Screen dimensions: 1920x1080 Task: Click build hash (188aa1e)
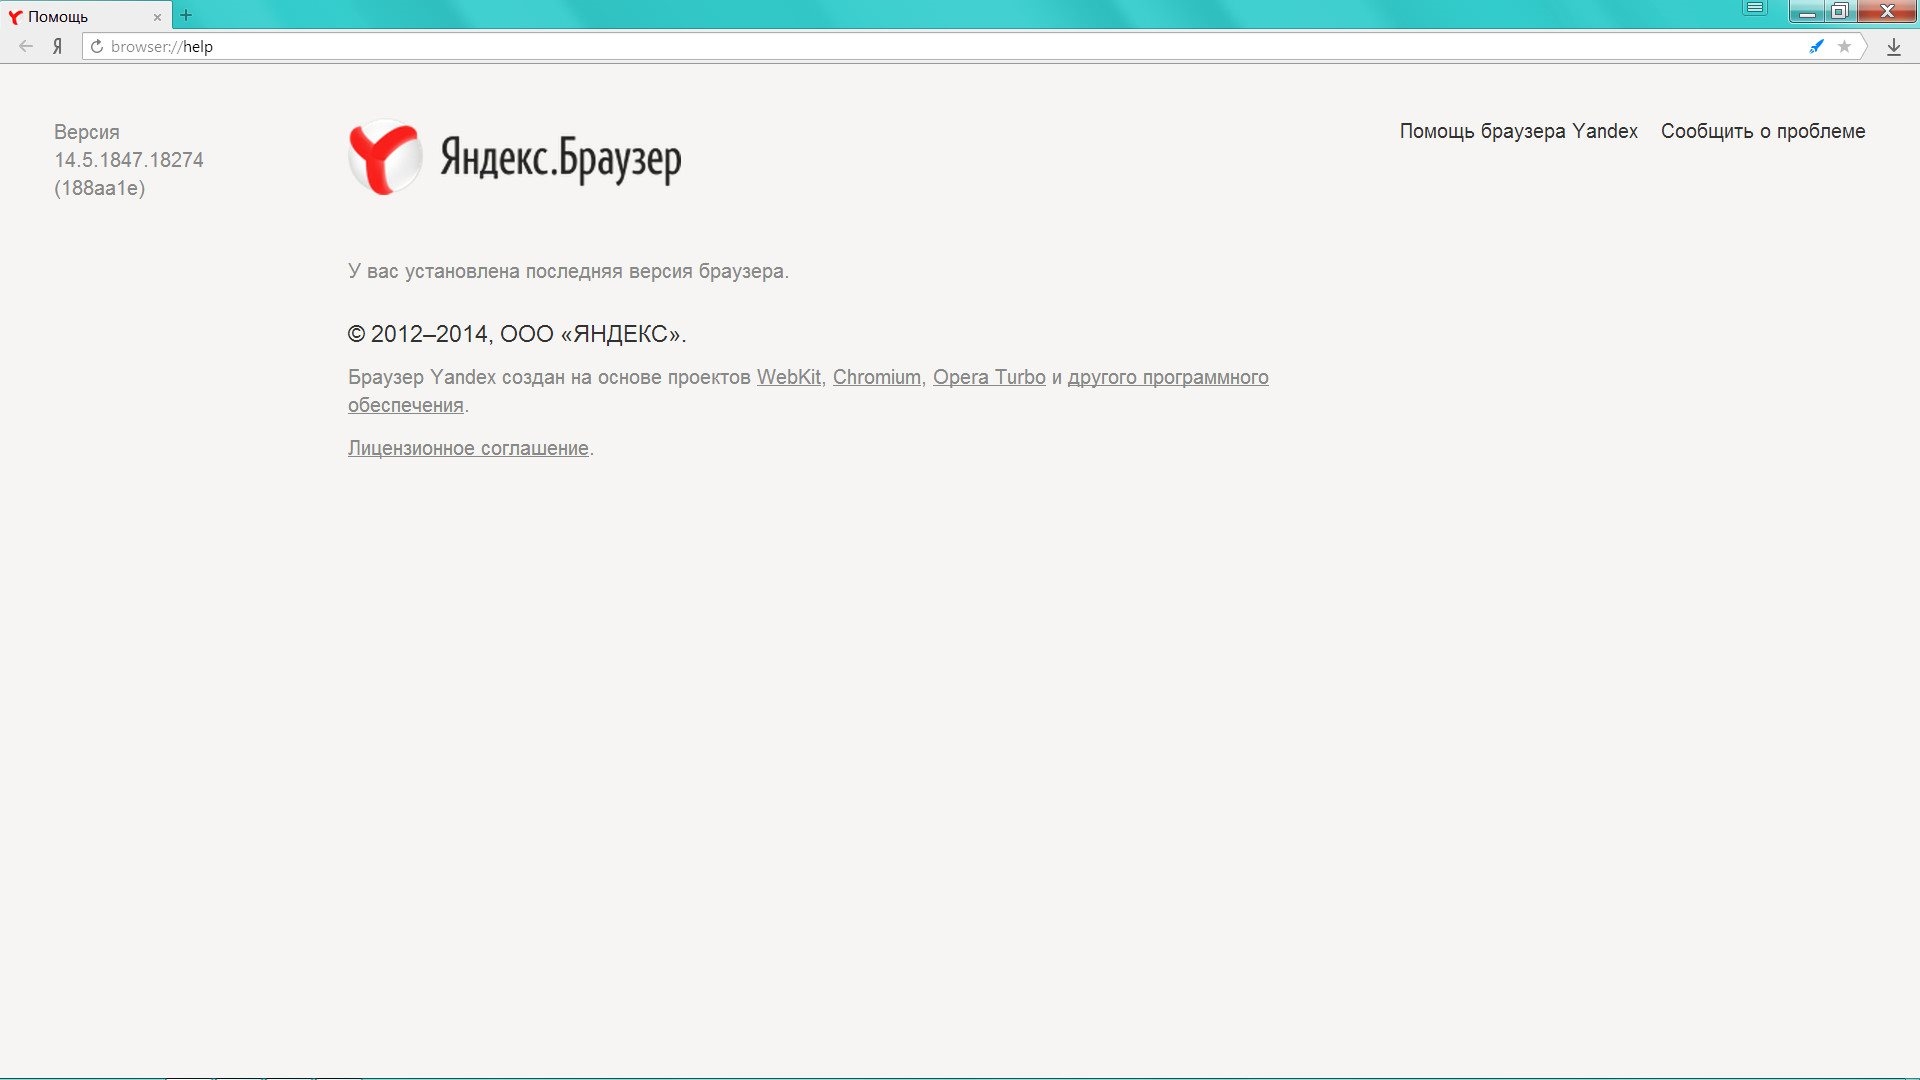(x=100, y=188)
